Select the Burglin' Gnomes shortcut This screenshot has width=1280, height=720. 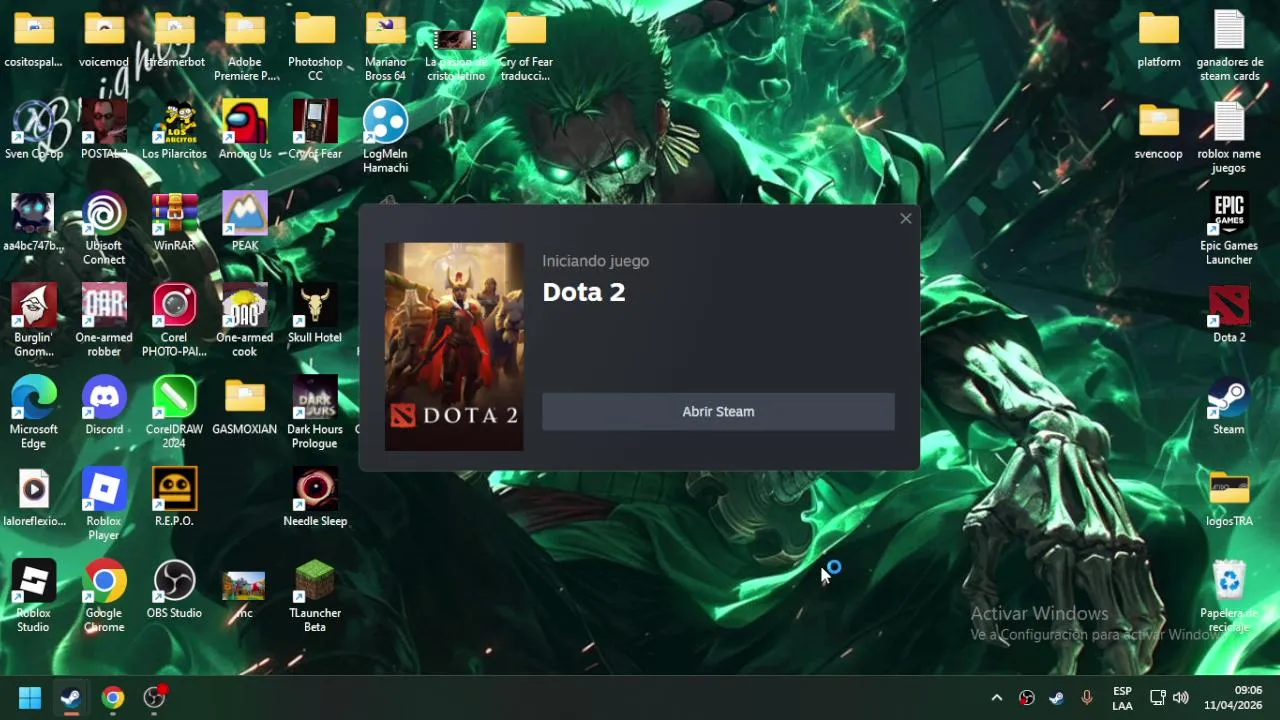tap(34, 321)
